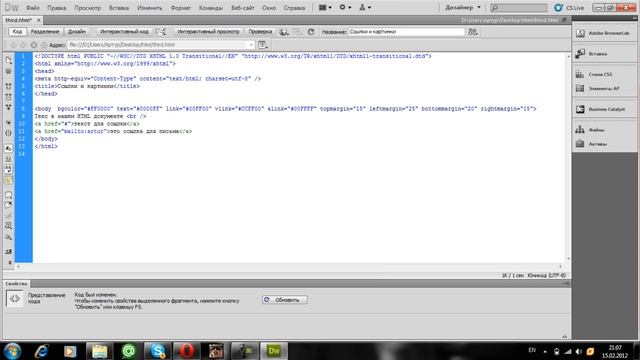Select the Свойства panel tab
Screen dimensions: 640x360
pos(16,283)
